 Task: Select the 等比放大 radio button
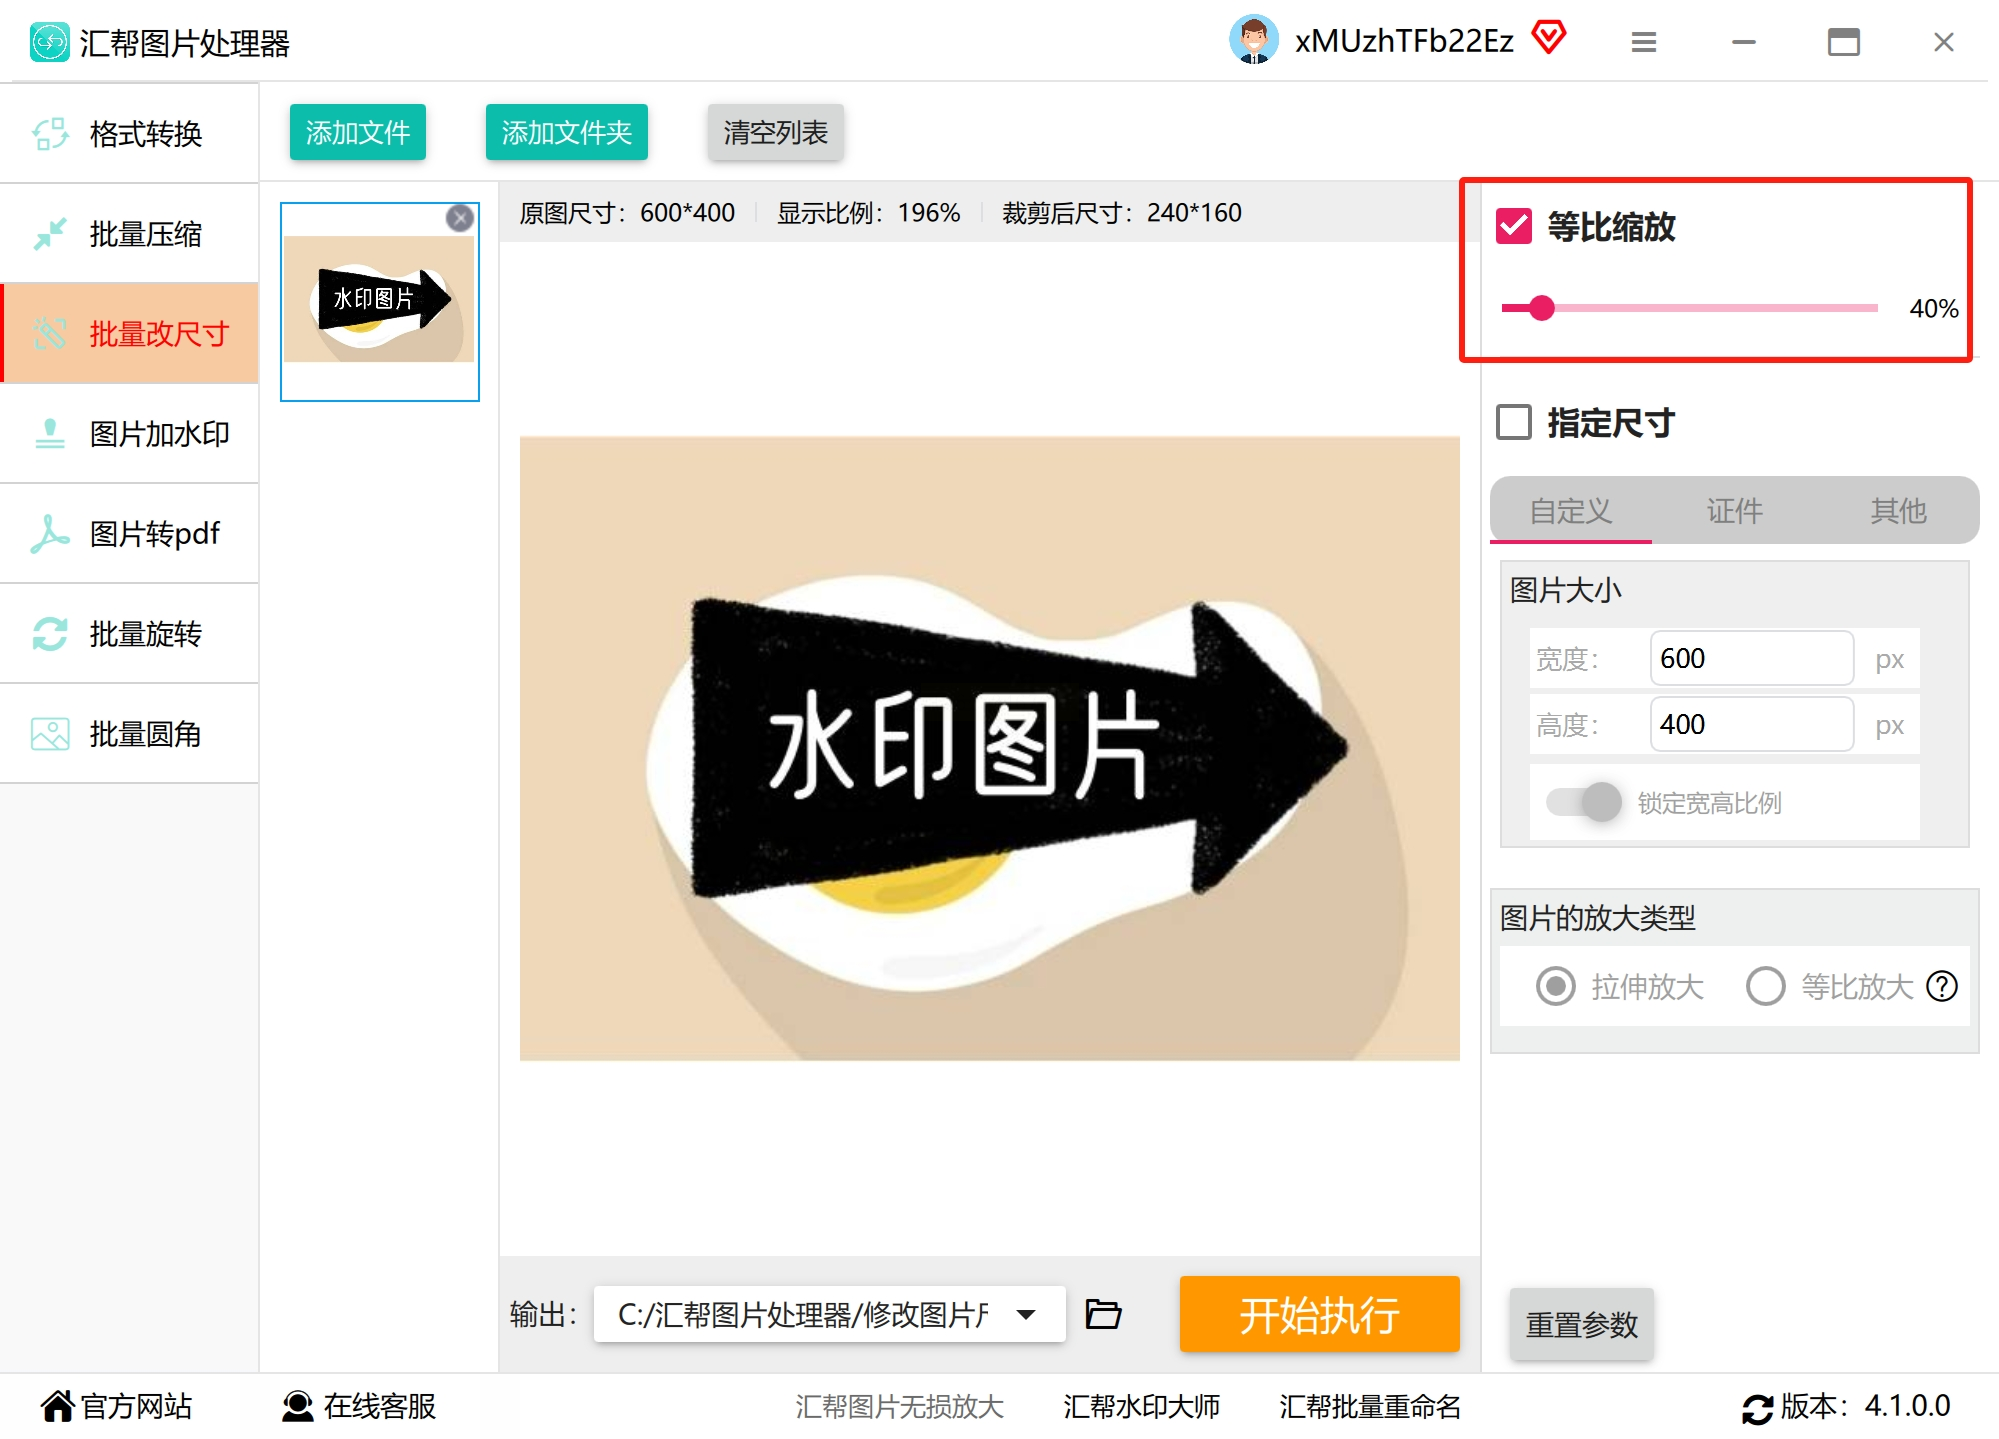1765,987
